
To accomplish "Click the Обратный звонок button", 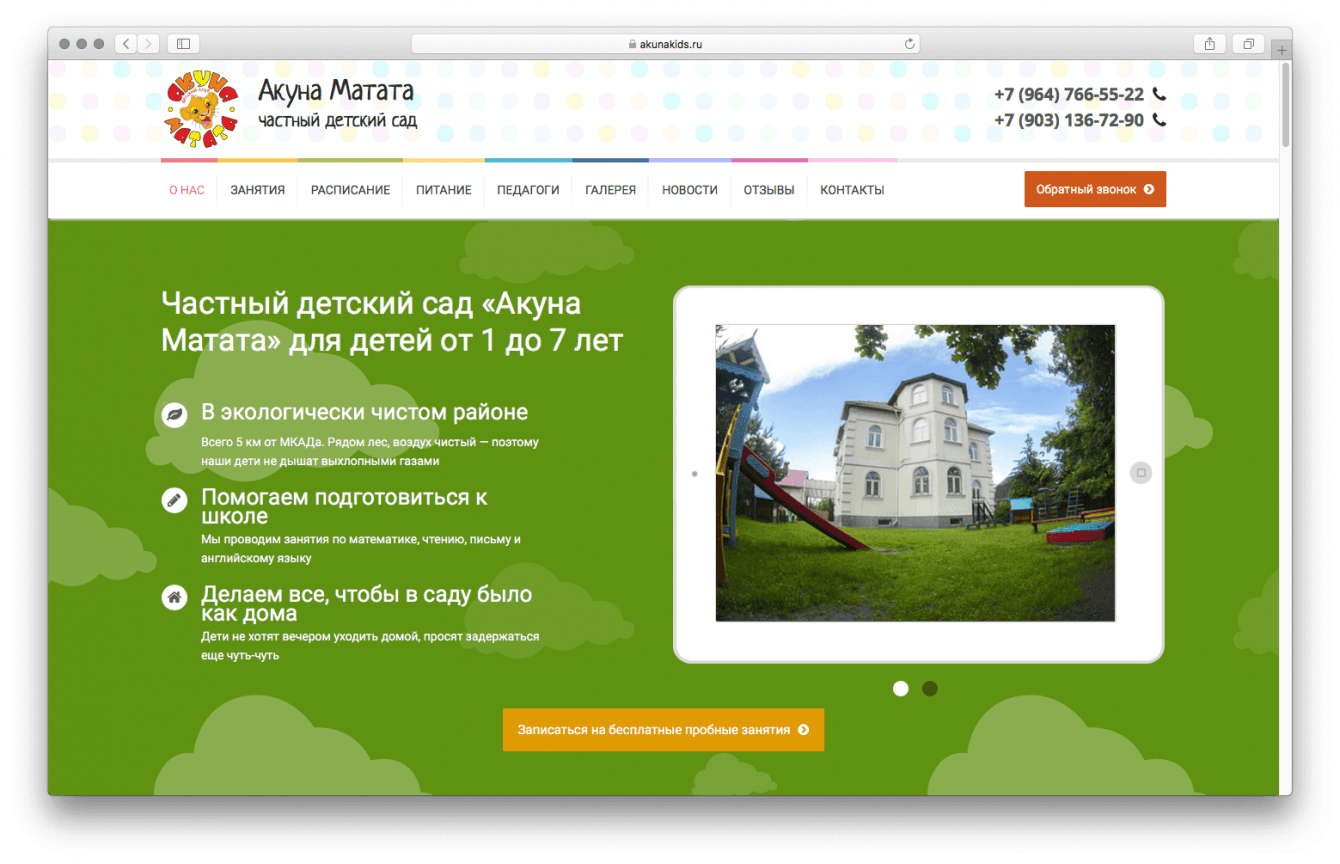I will tap(1095, 189).
